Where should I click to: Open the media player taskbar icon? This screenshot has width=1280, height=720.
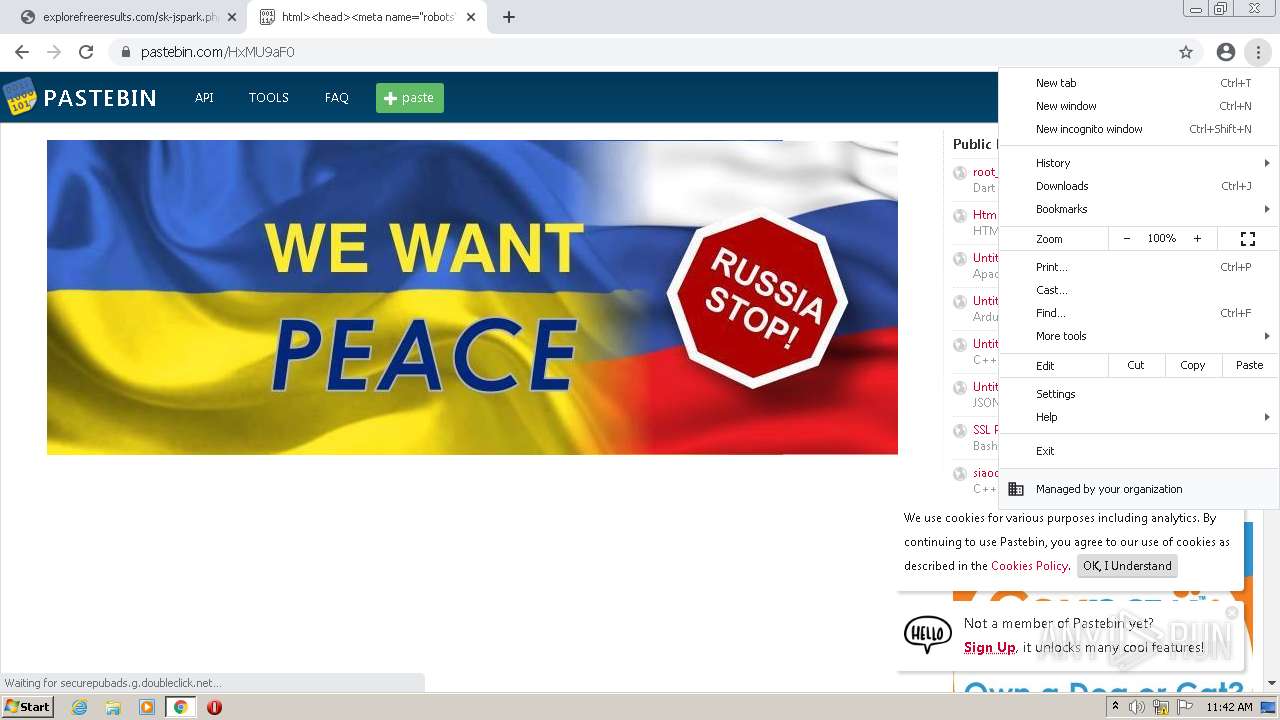147,707
